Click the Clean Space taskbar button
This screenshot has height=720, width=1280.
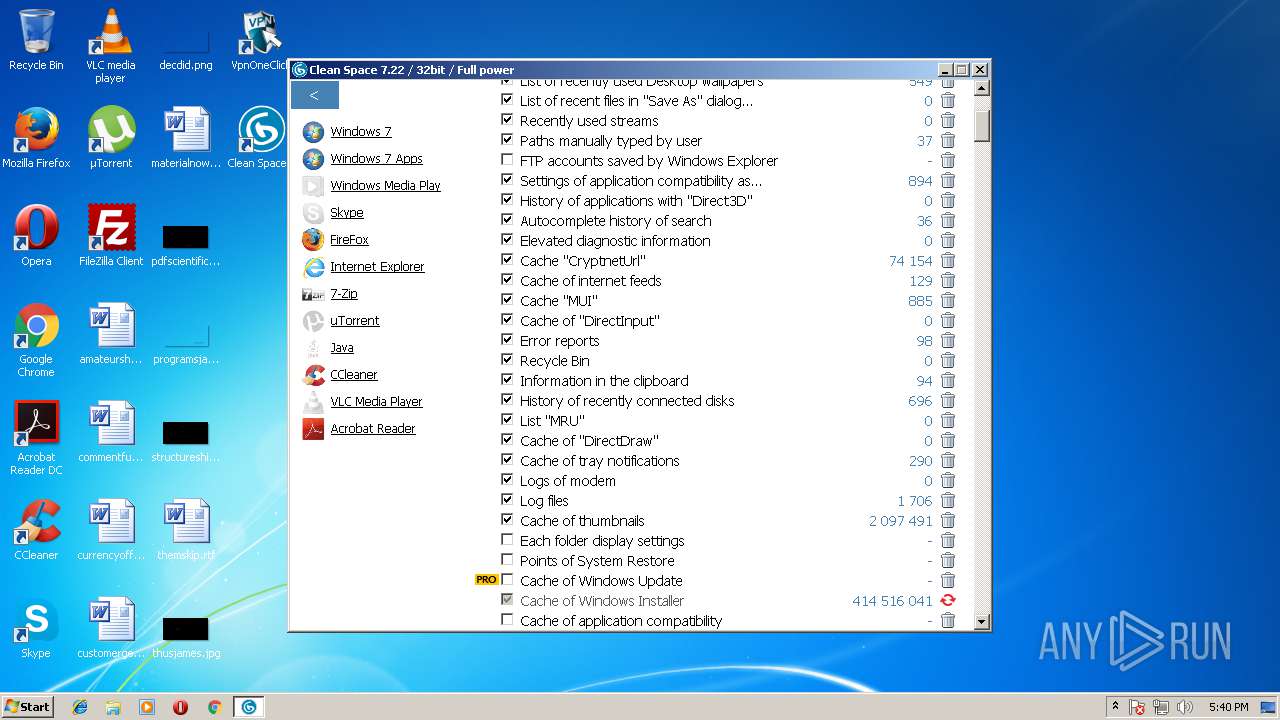pyautogui.click(x=248, y=707)
